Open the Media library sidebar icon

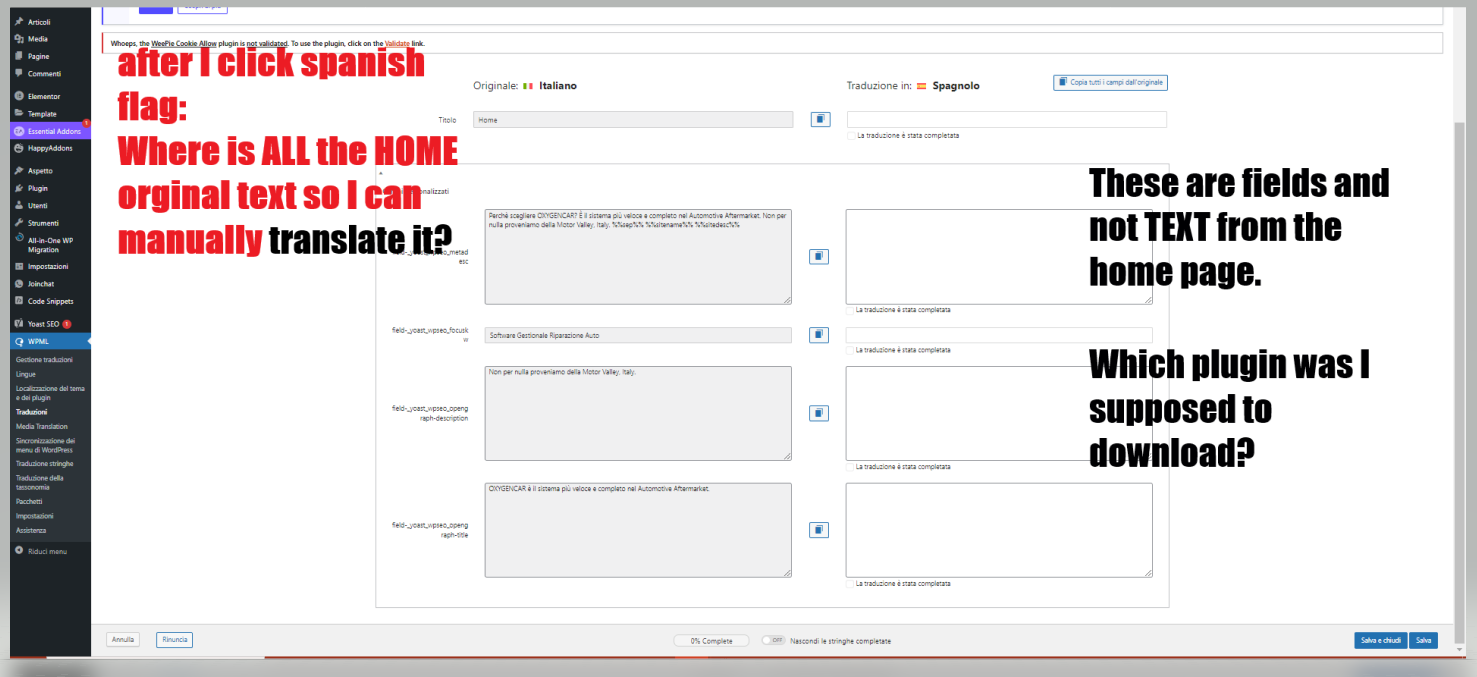[19, 39]
